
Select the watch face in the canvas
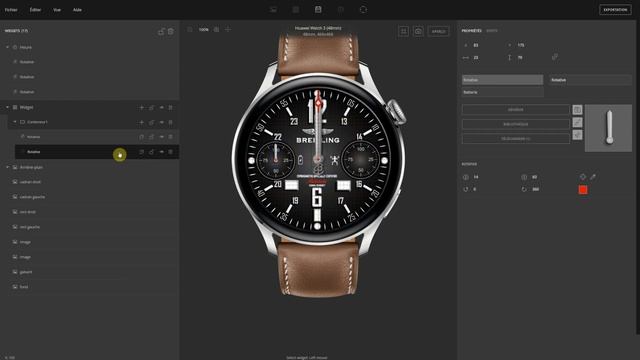[x=318, y=159]
